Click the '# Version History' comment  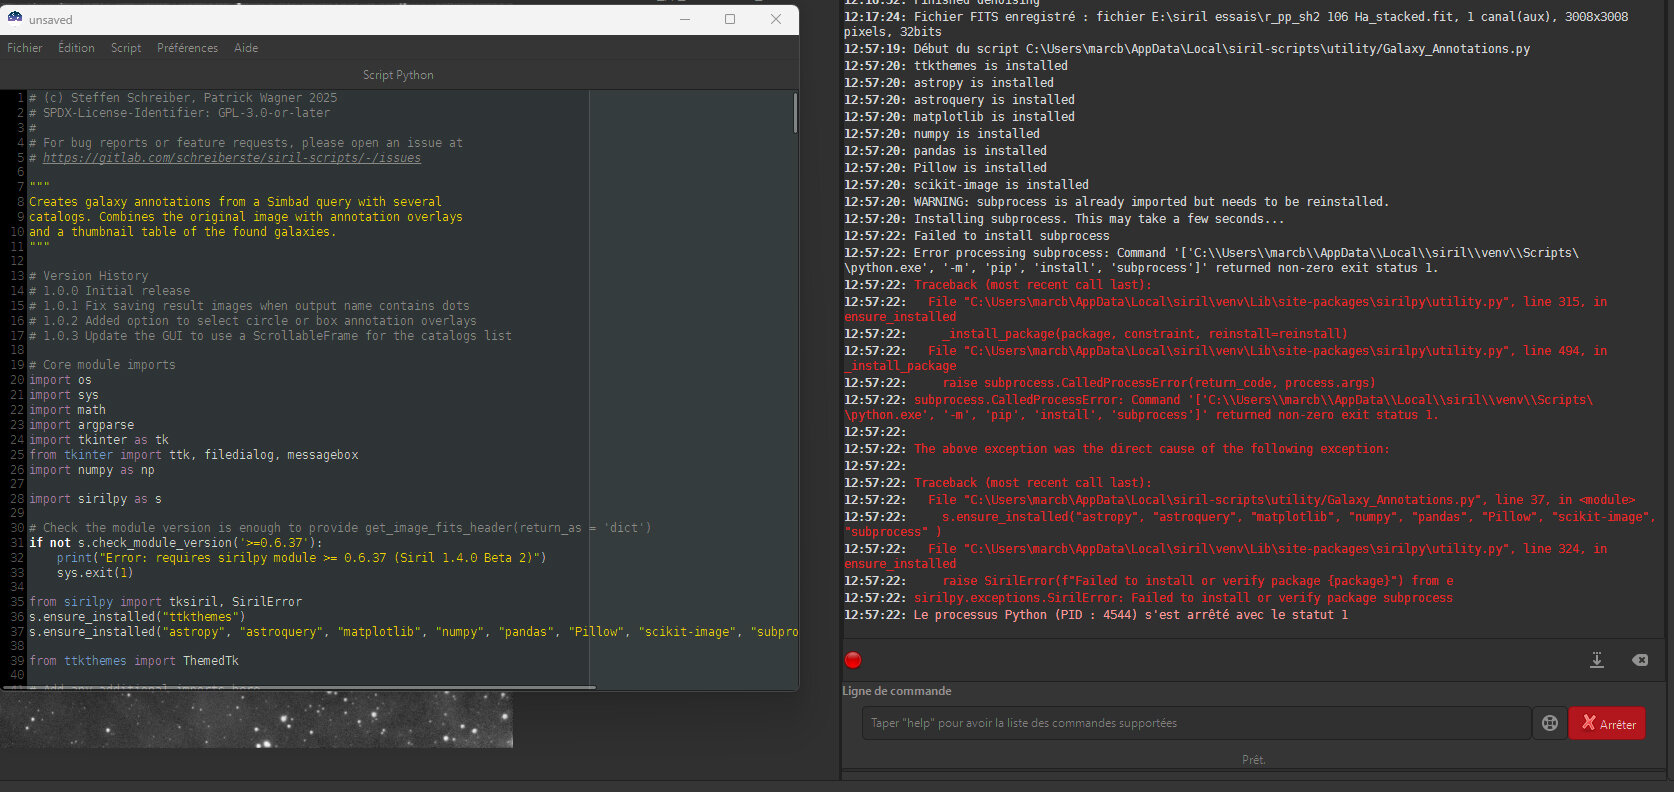pyautogui.click(x=88, y=276)
